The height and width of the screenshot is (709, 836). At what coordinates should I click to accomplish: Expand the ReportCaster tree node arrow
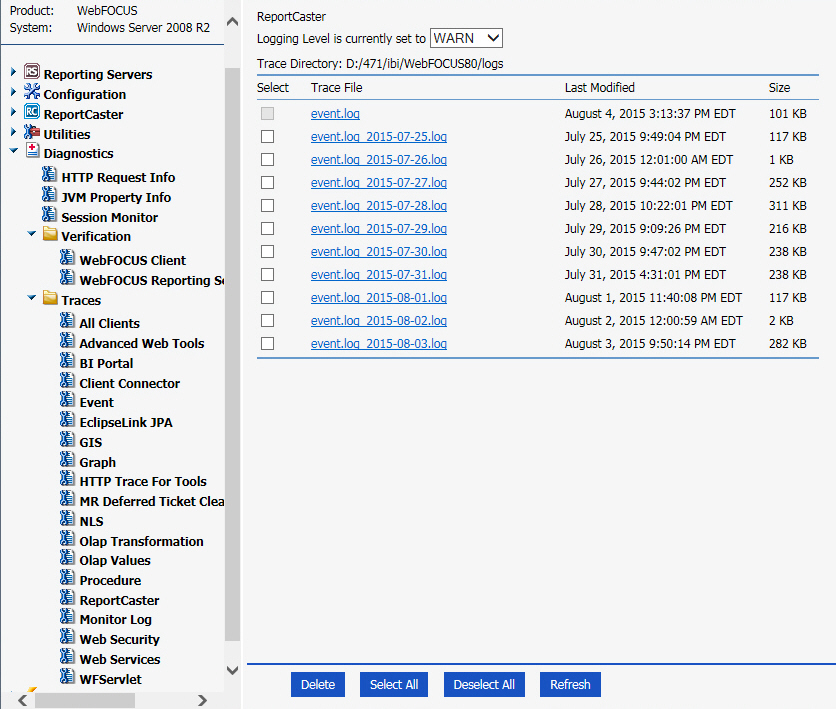tap(13, 111)
